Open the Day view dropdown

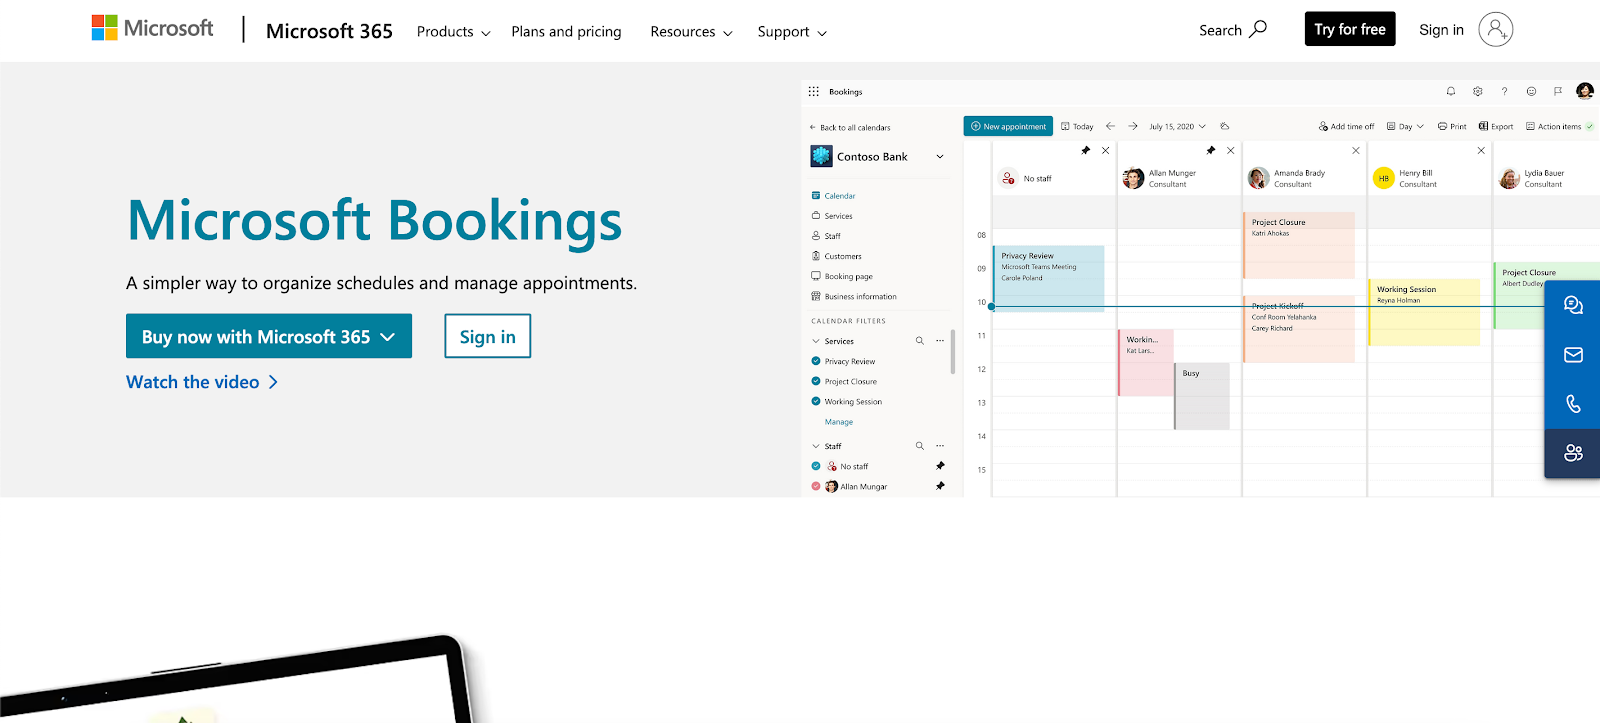[x=1405, y=126]
